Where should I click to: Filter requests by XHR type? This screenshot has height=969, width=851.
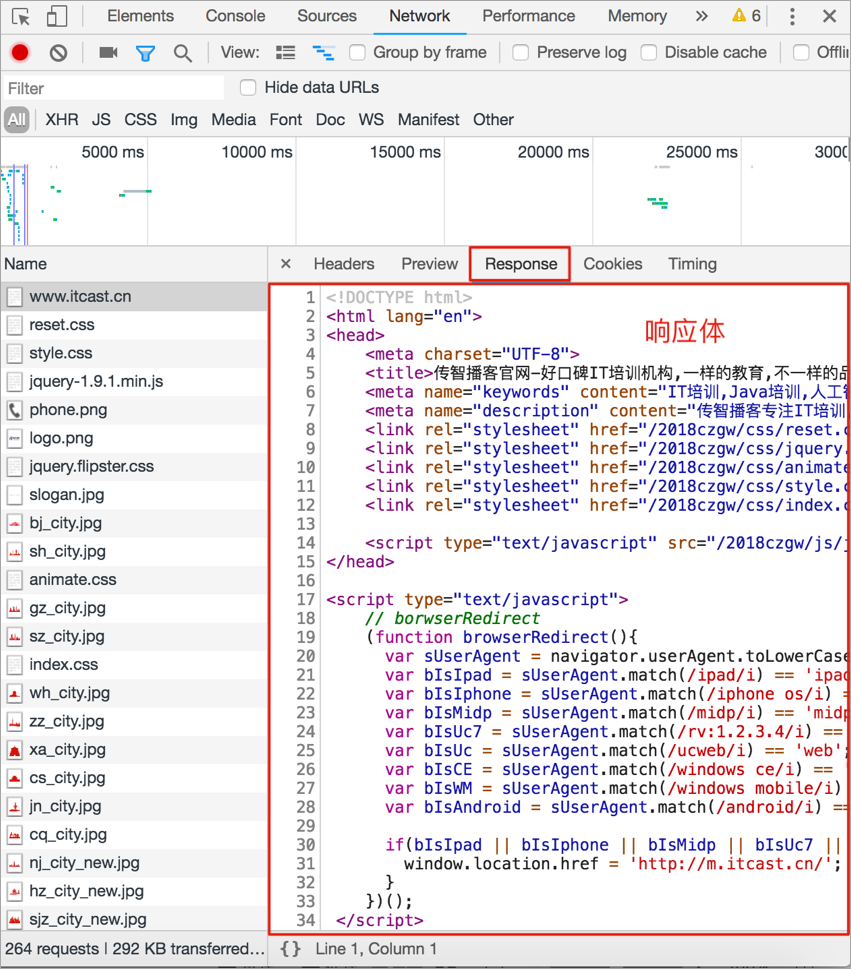61,119
